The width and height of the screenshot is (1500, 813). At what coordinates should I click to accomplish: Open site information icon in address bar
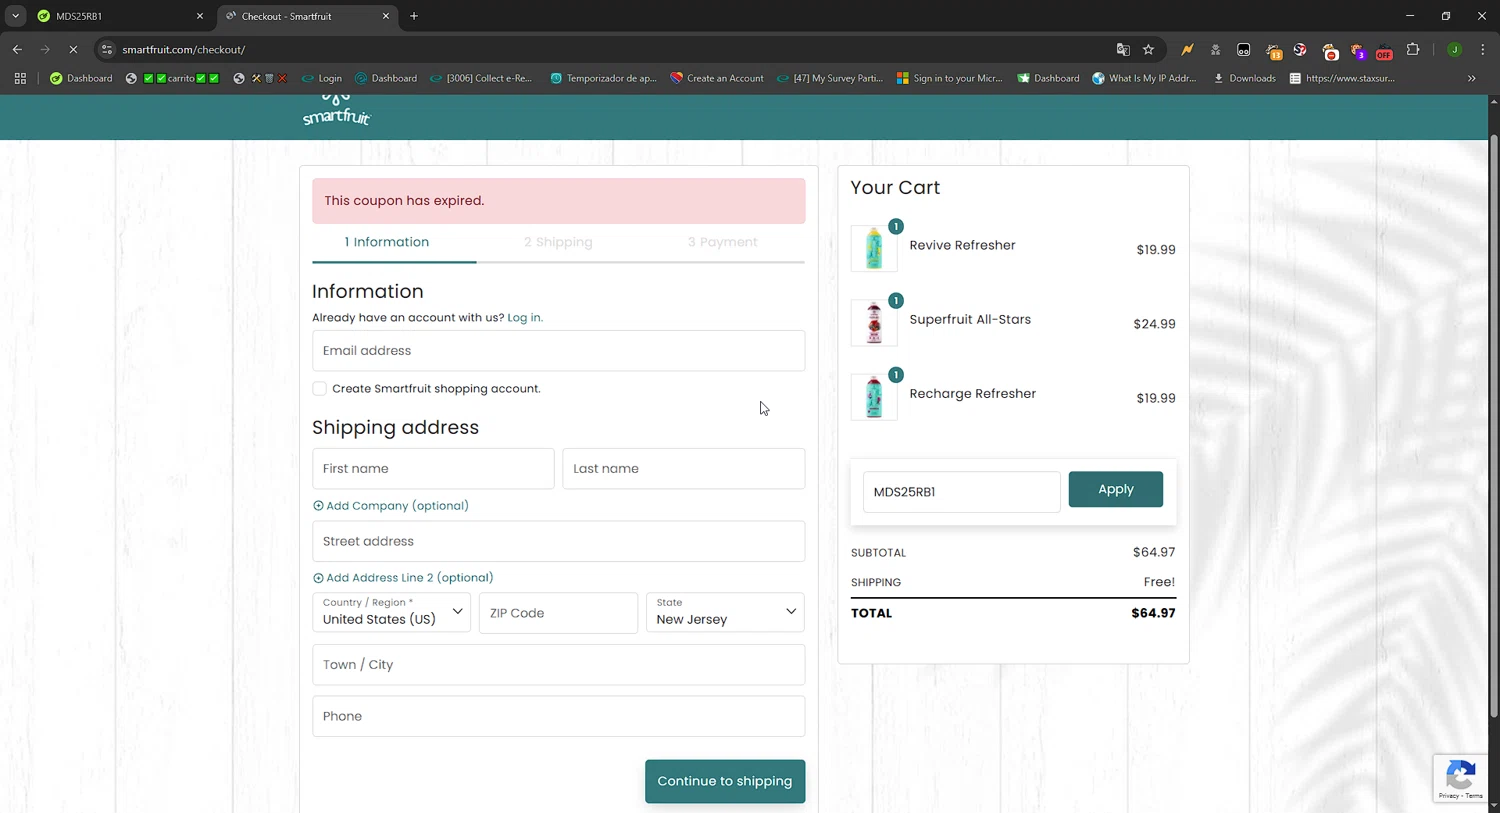[107, 49]
